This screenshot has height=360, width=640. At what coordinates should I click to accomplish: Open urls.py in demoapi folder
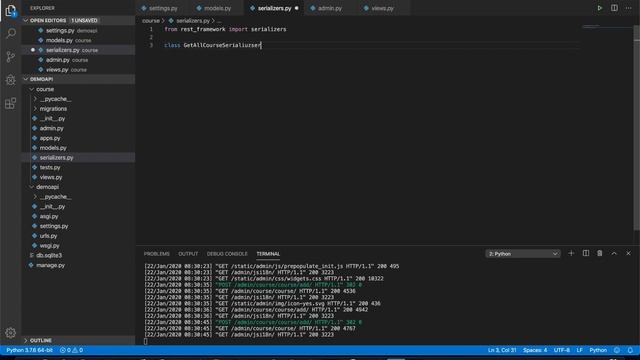tap(78, 236)
